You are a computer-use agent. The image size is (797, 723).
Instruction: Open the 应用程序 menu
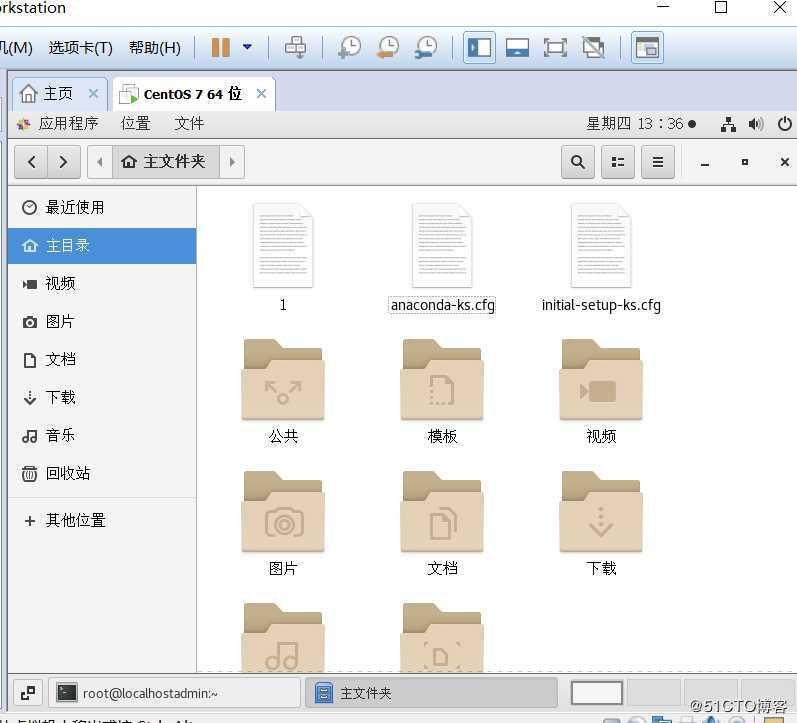point(58,124)
